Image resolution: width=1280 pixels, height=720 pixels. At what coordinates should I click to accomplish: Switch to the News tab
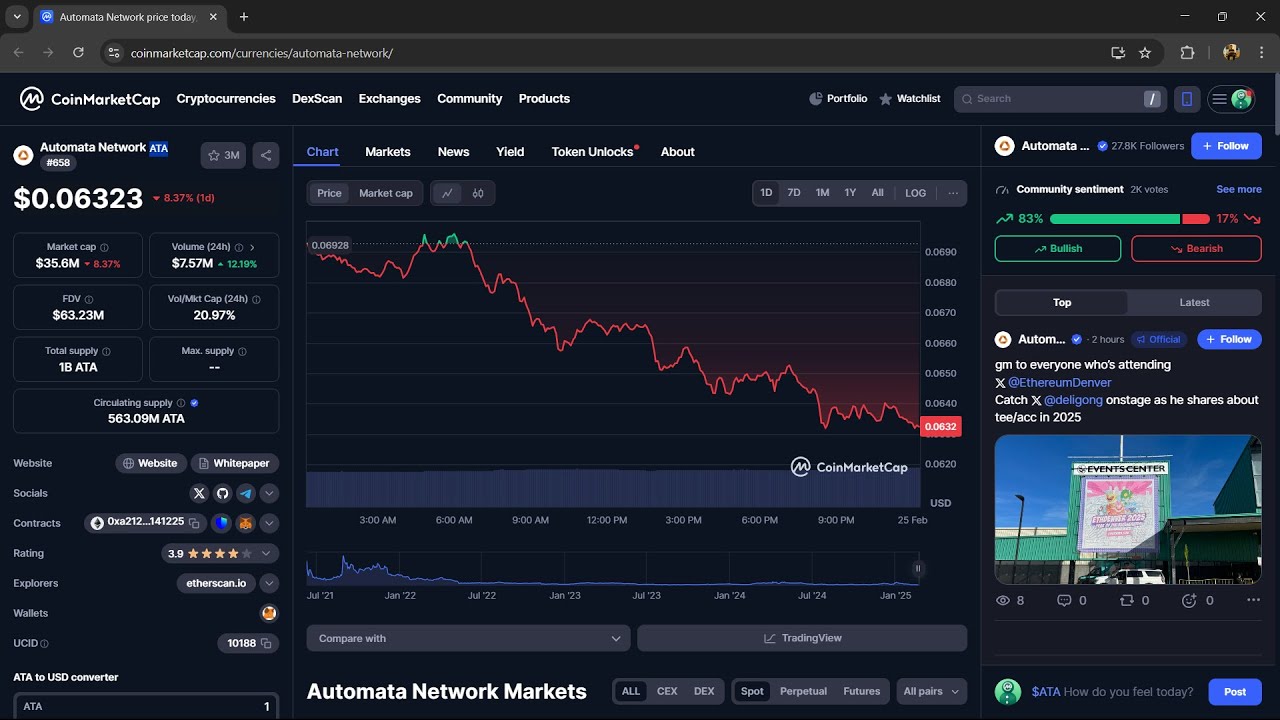(x=453, y=152)
